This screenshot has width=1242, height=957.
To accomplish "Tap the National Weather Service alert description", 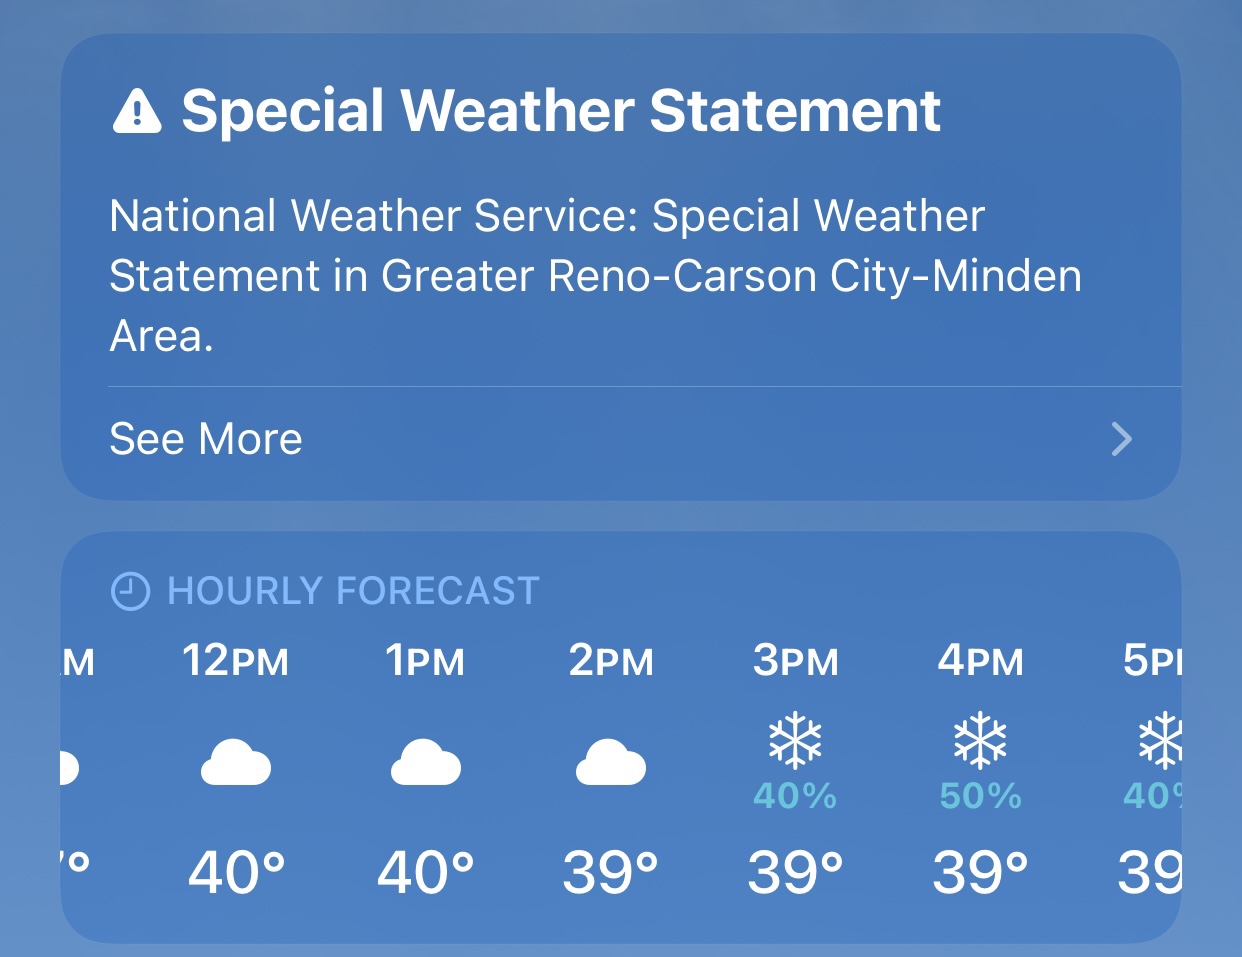I will (595, 276).
